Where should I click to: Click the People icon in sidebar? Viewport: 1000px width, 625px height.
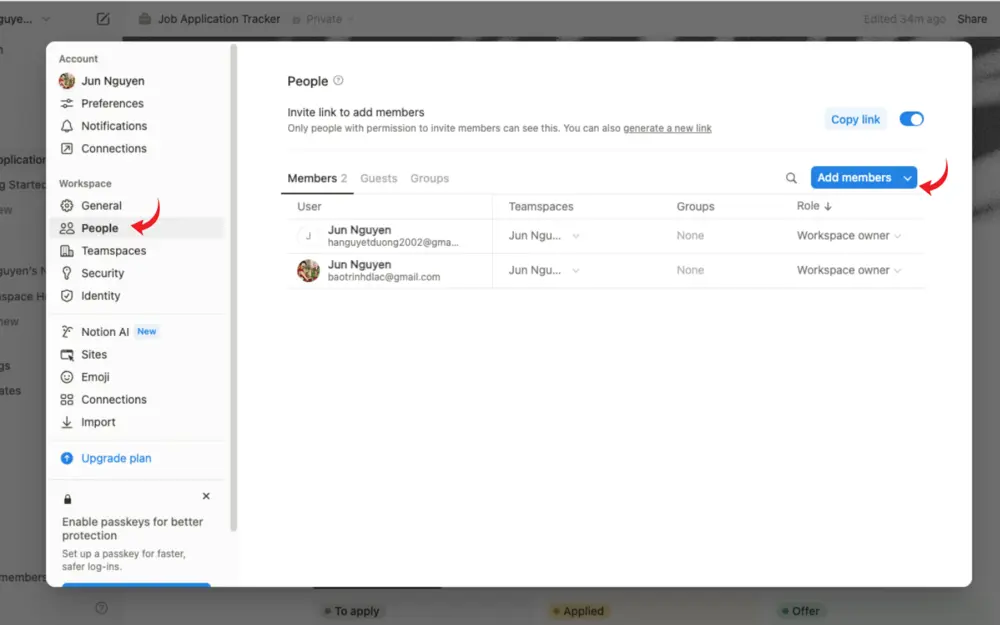tap(67, 228)
